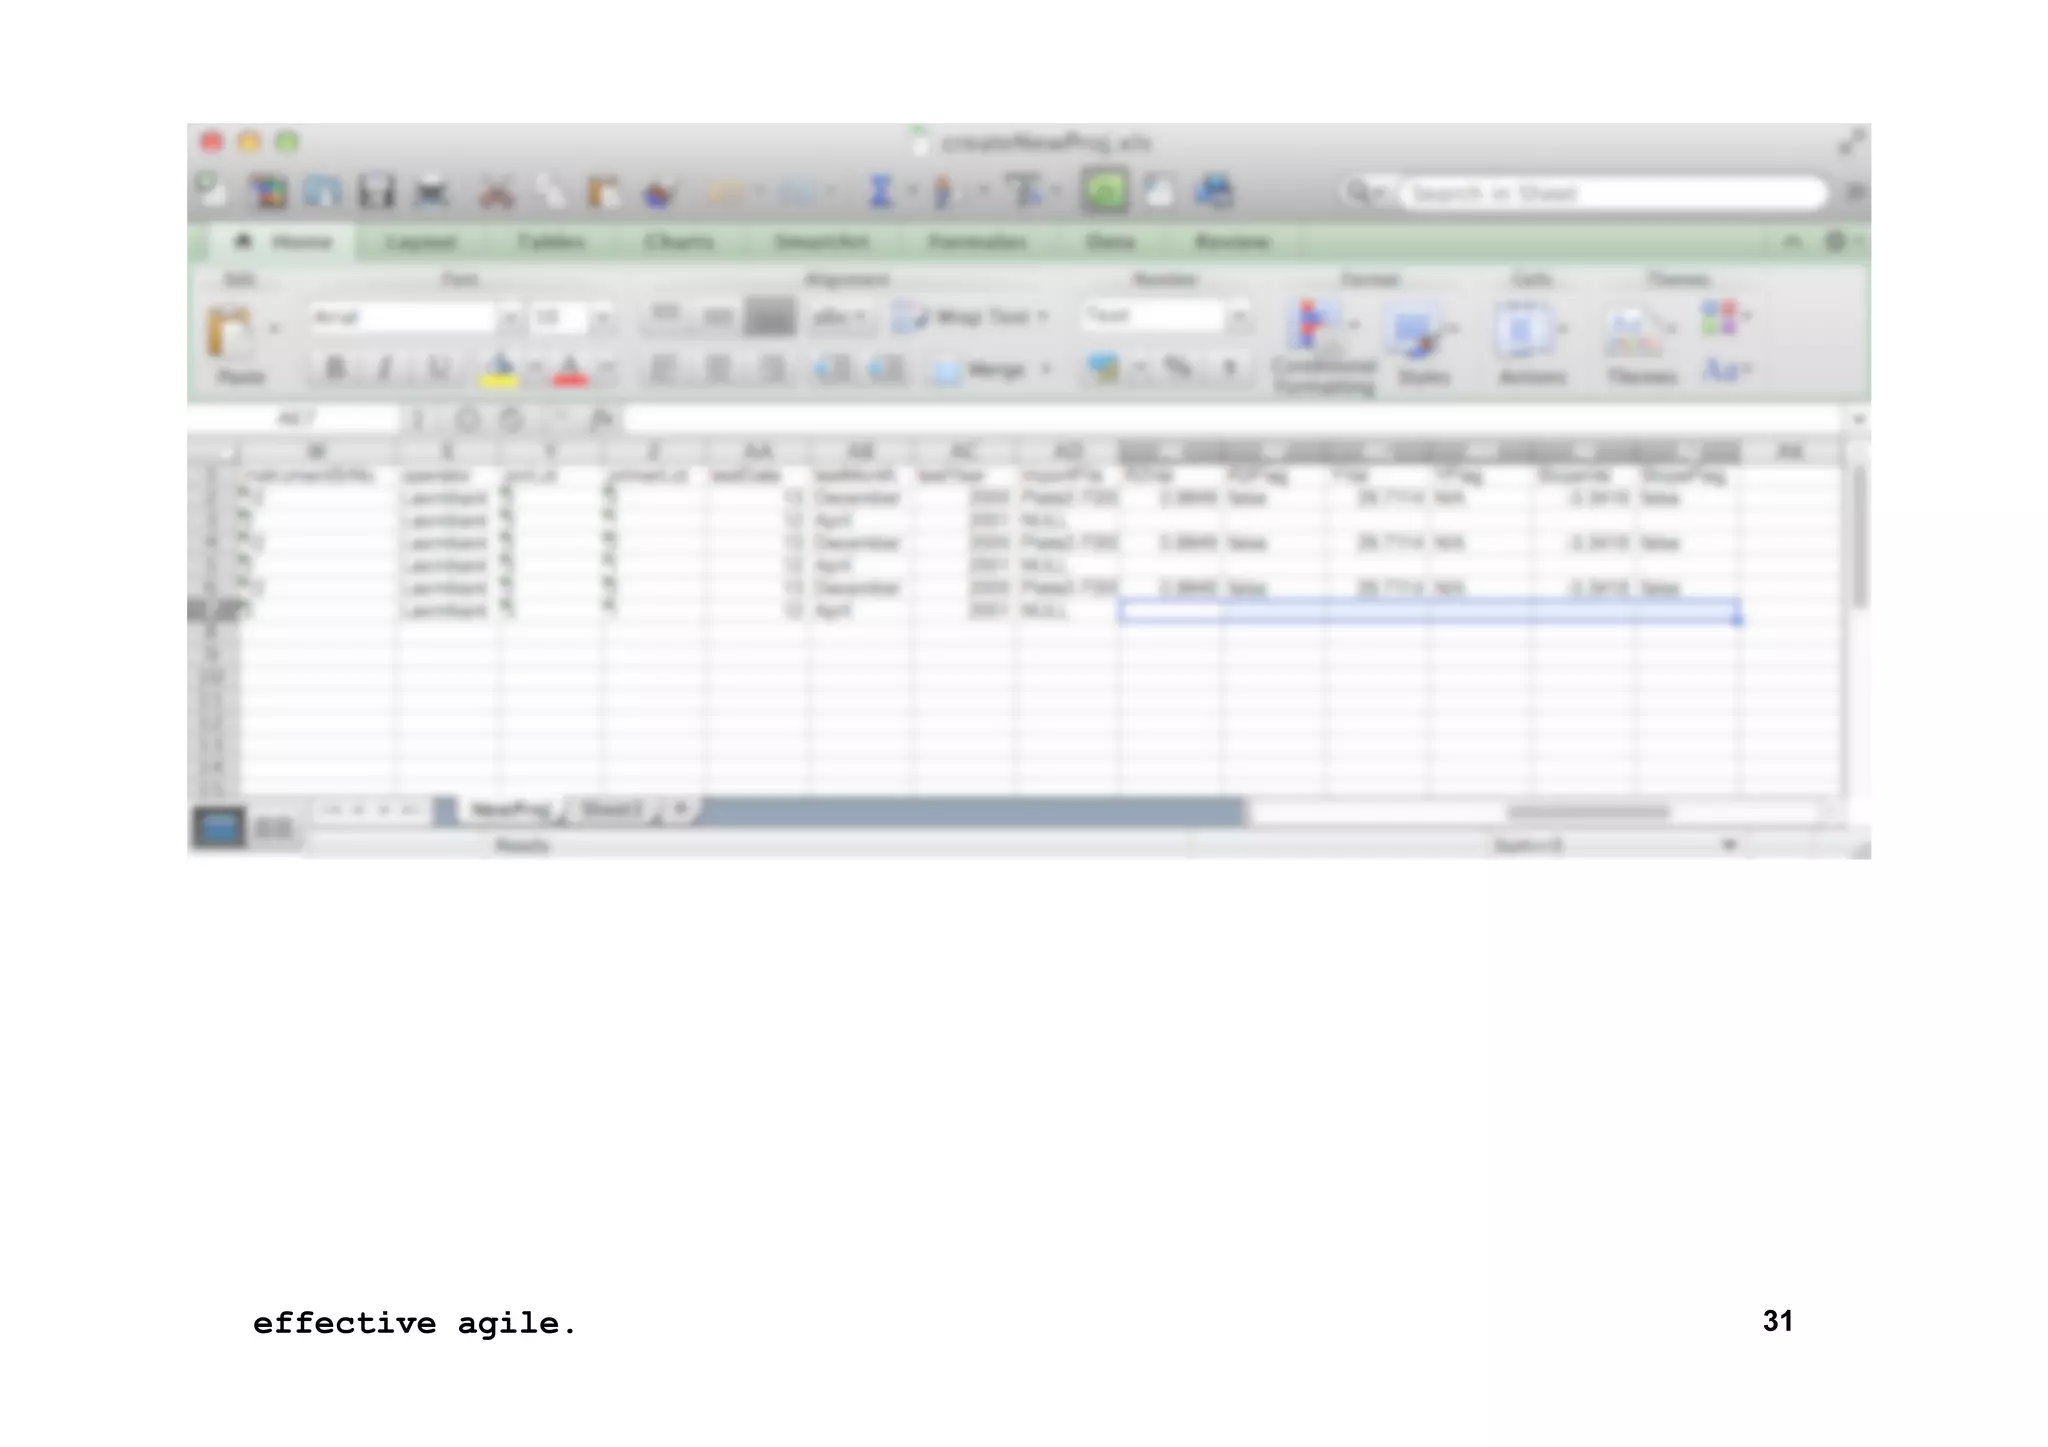Click the highlighted green toolbar icon
This screenshot has width=2048, height=1447.
click(x=1104, y=191)
